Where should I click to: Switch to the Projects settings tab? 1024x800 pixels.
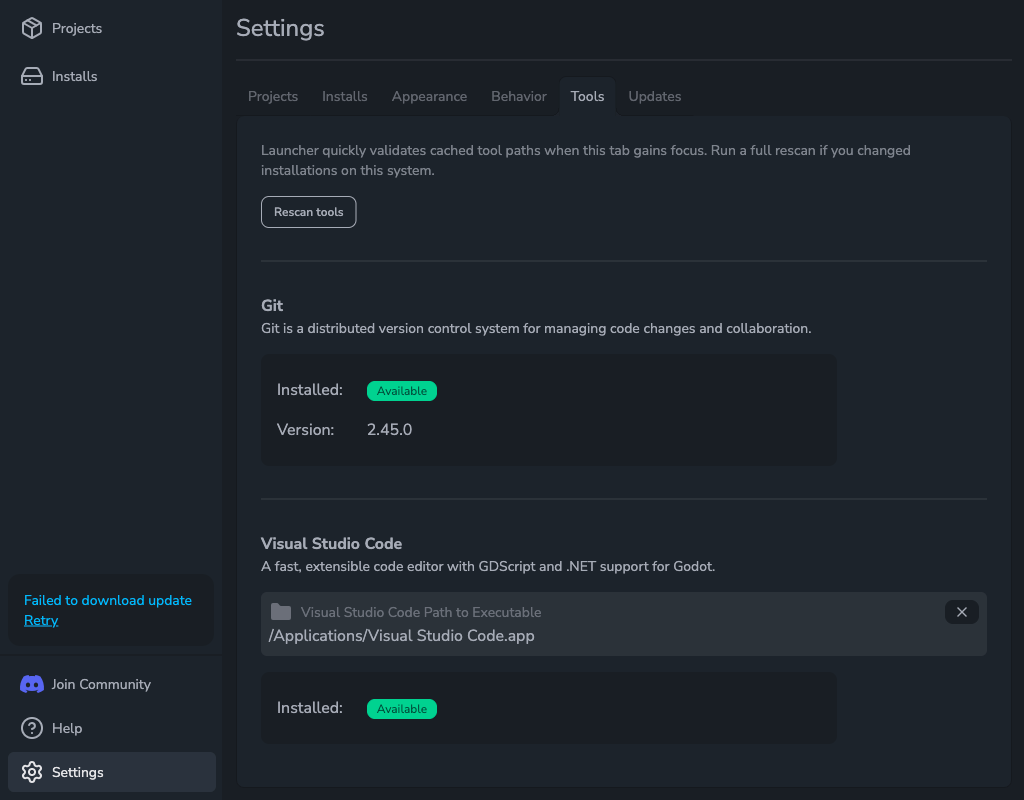point(273,96)
